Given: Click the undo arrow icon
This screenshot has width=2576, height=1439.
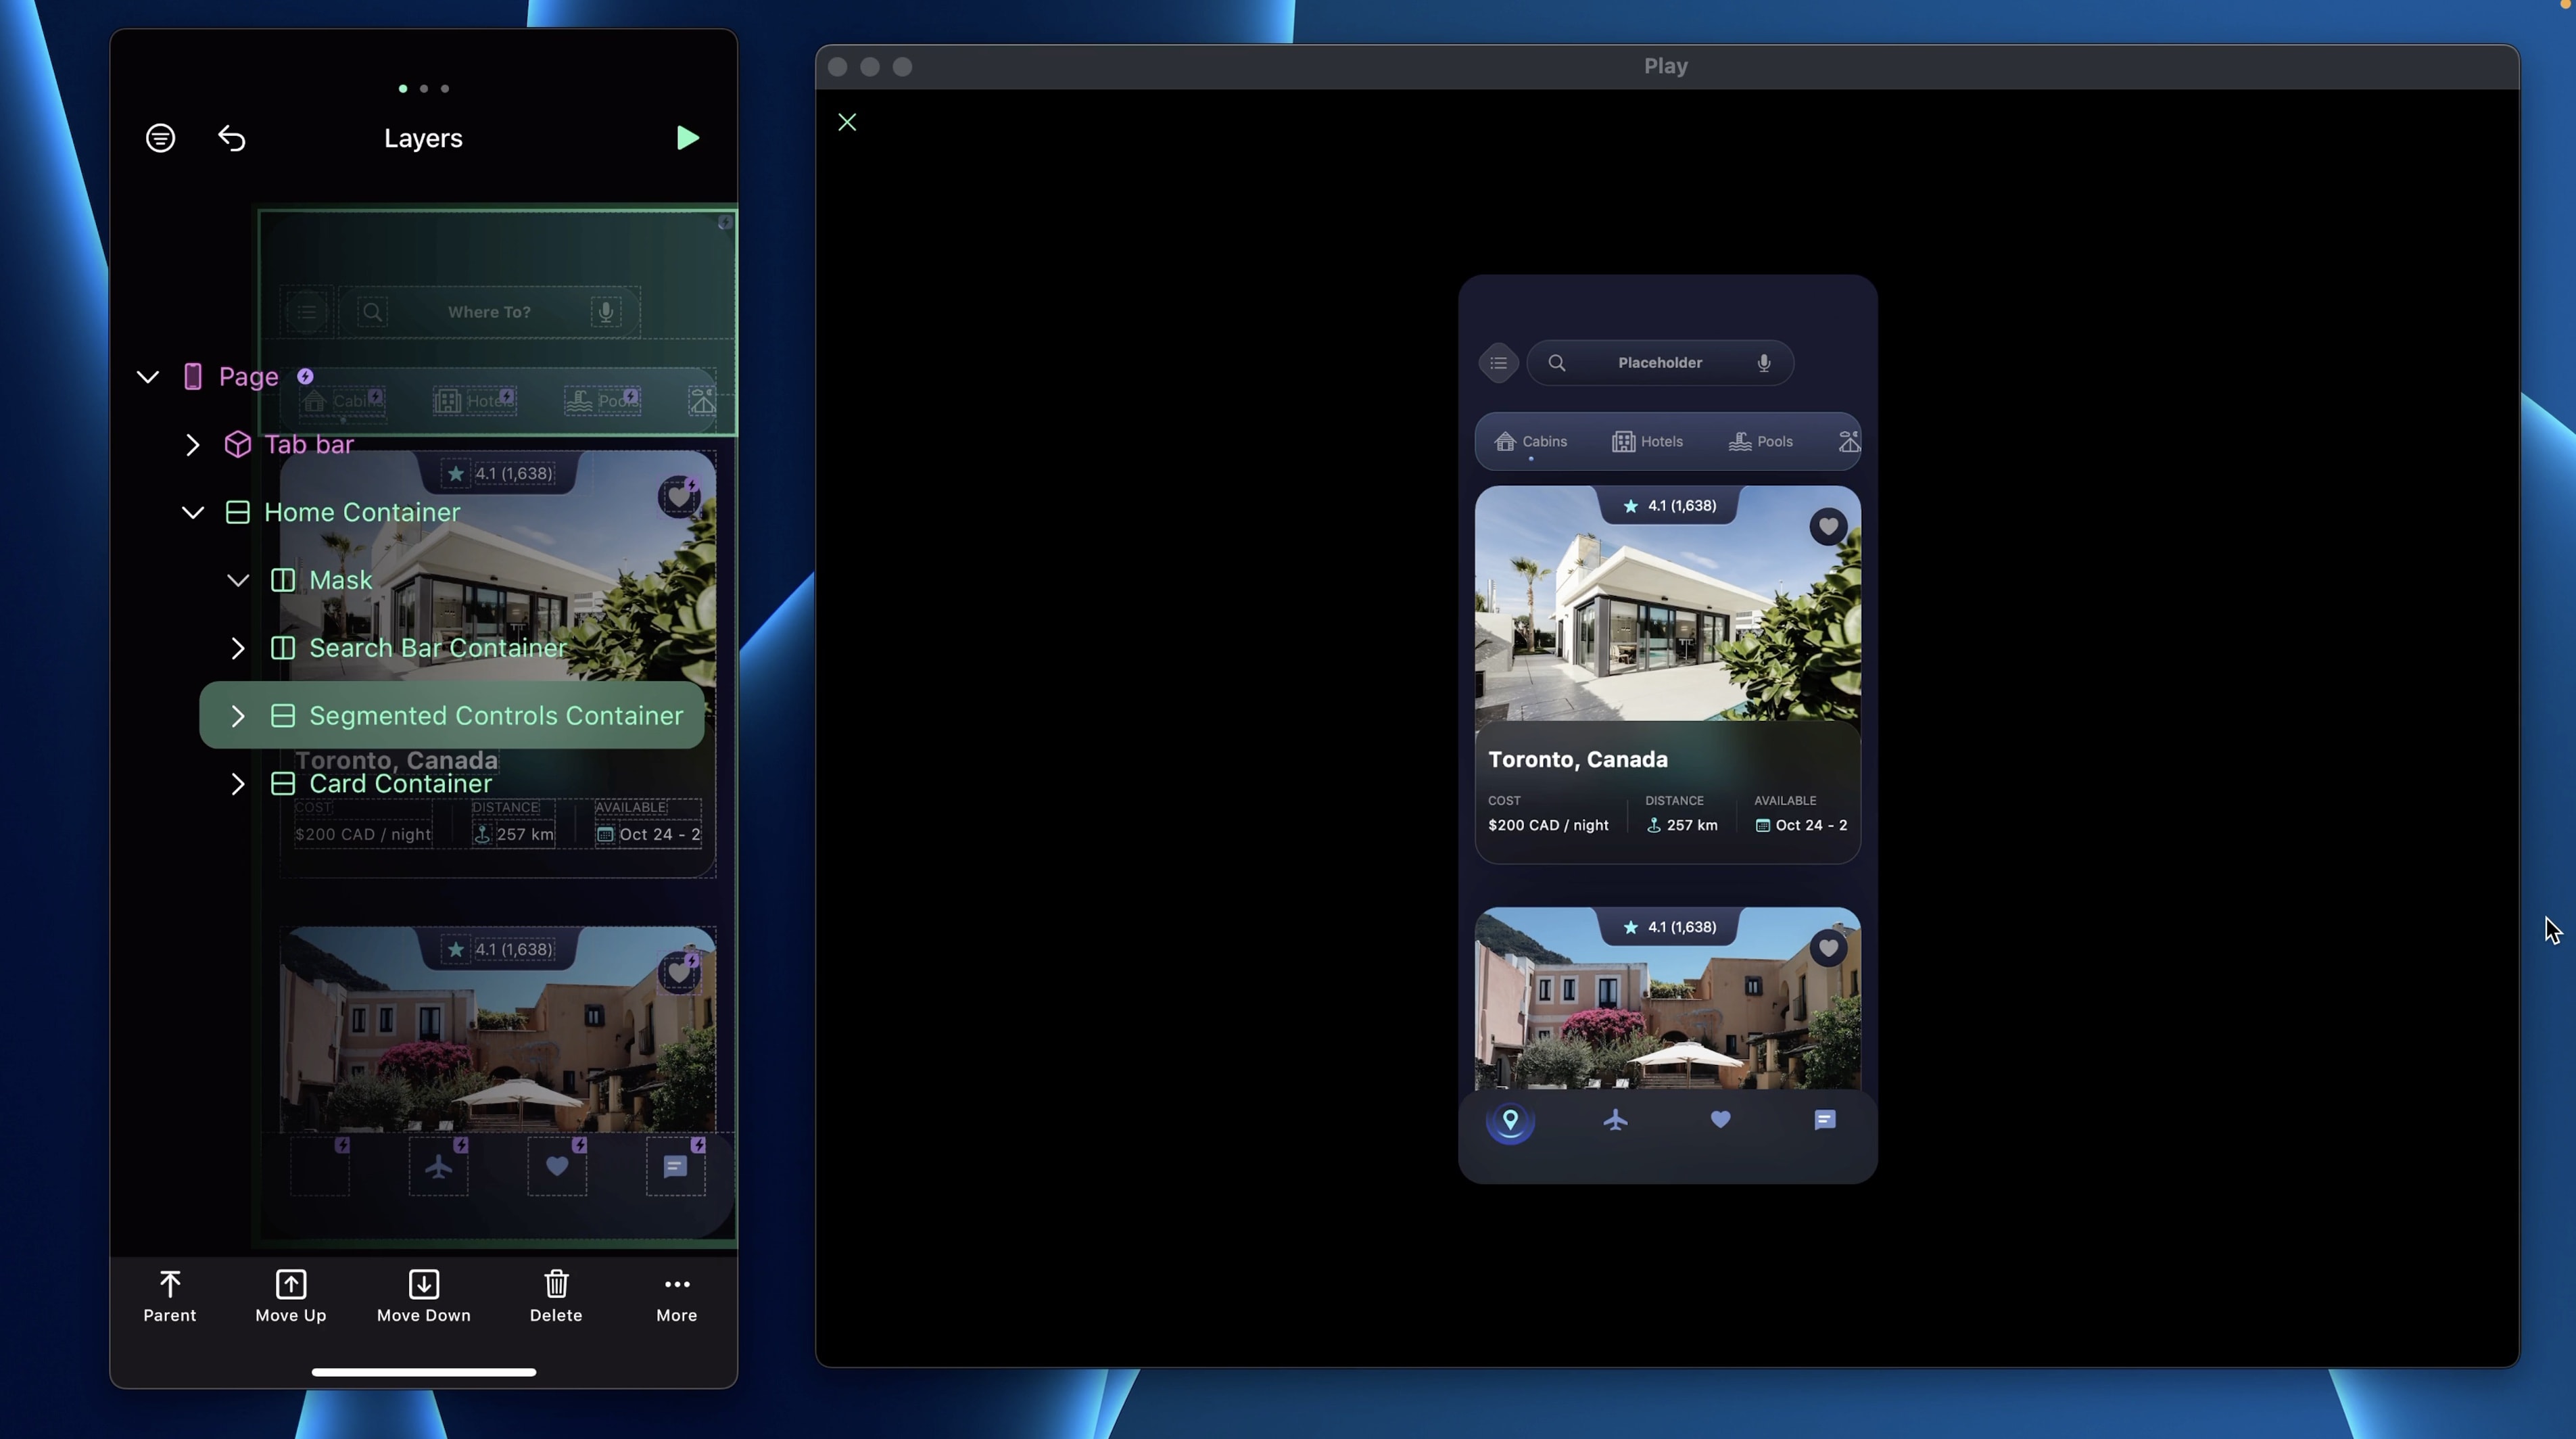Looking at the screenshot, I should [x=232, y=138].
